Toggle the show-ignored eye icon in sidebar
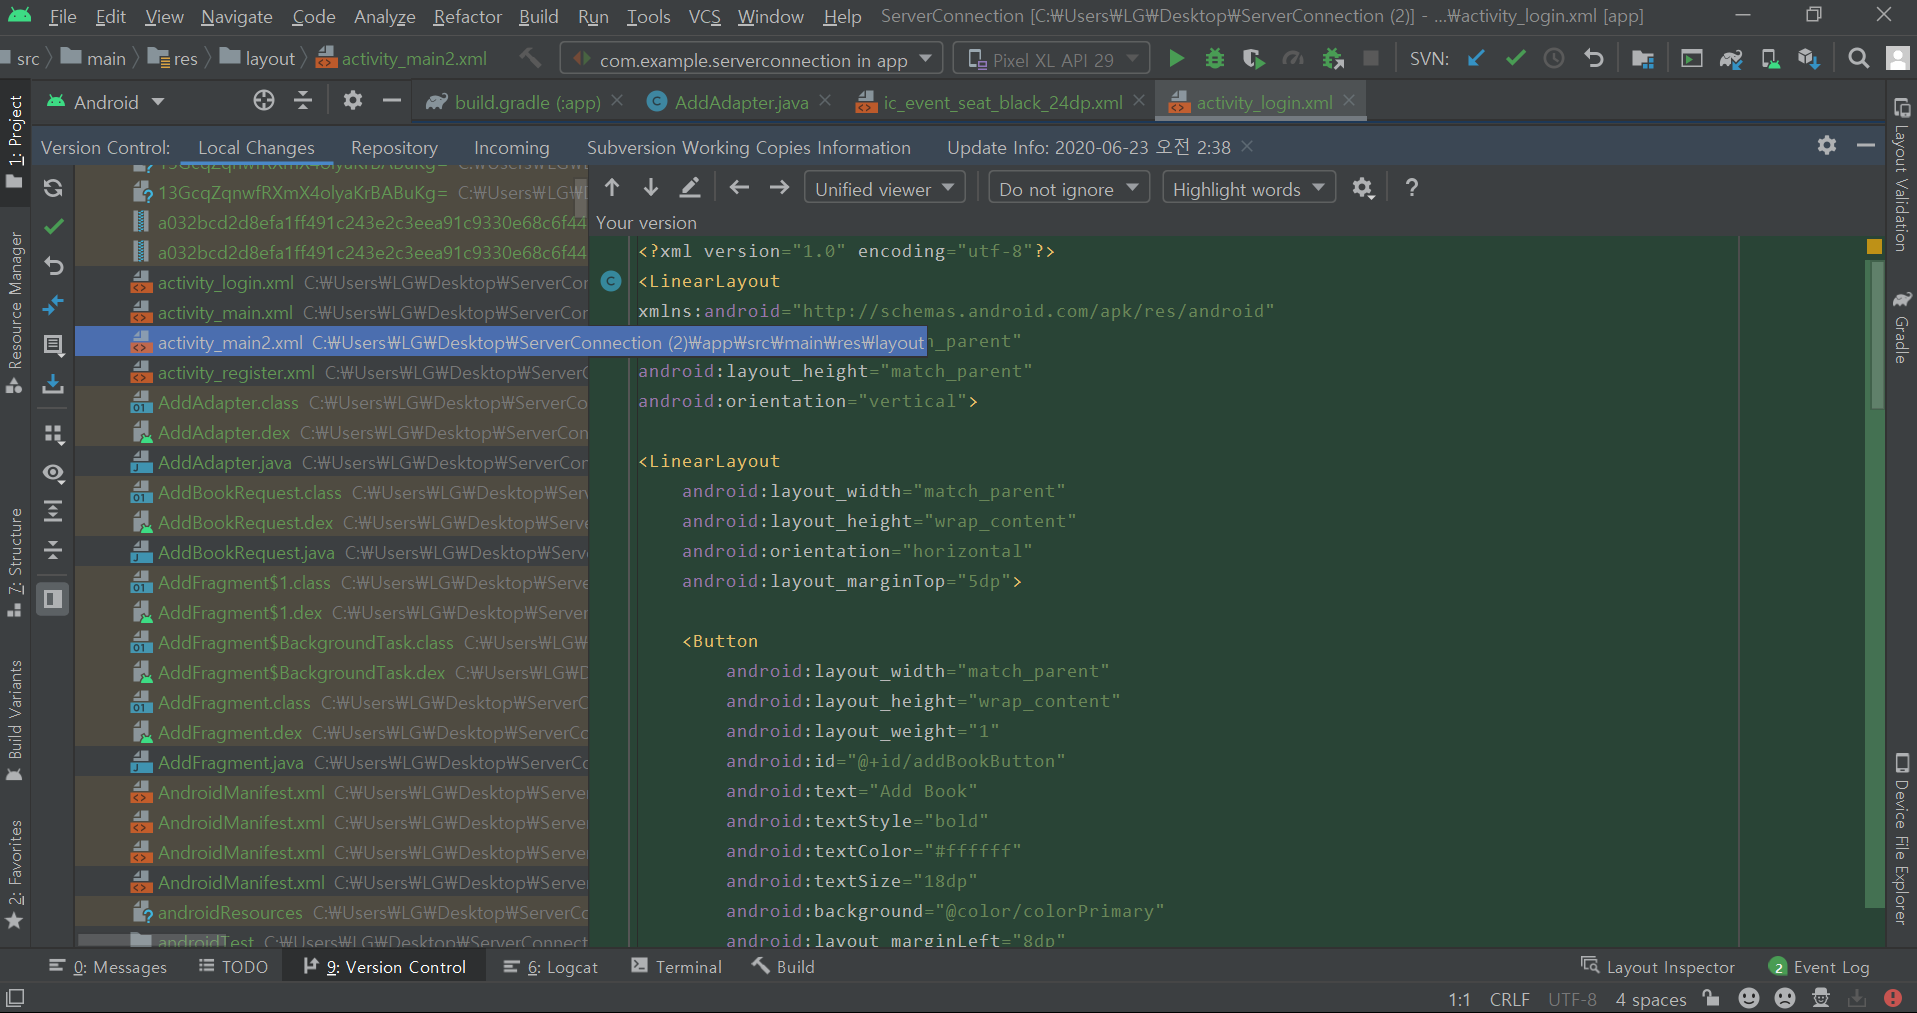This screenshot has width=1917, height=1013. pyautogui.click(x=53, y=473)
